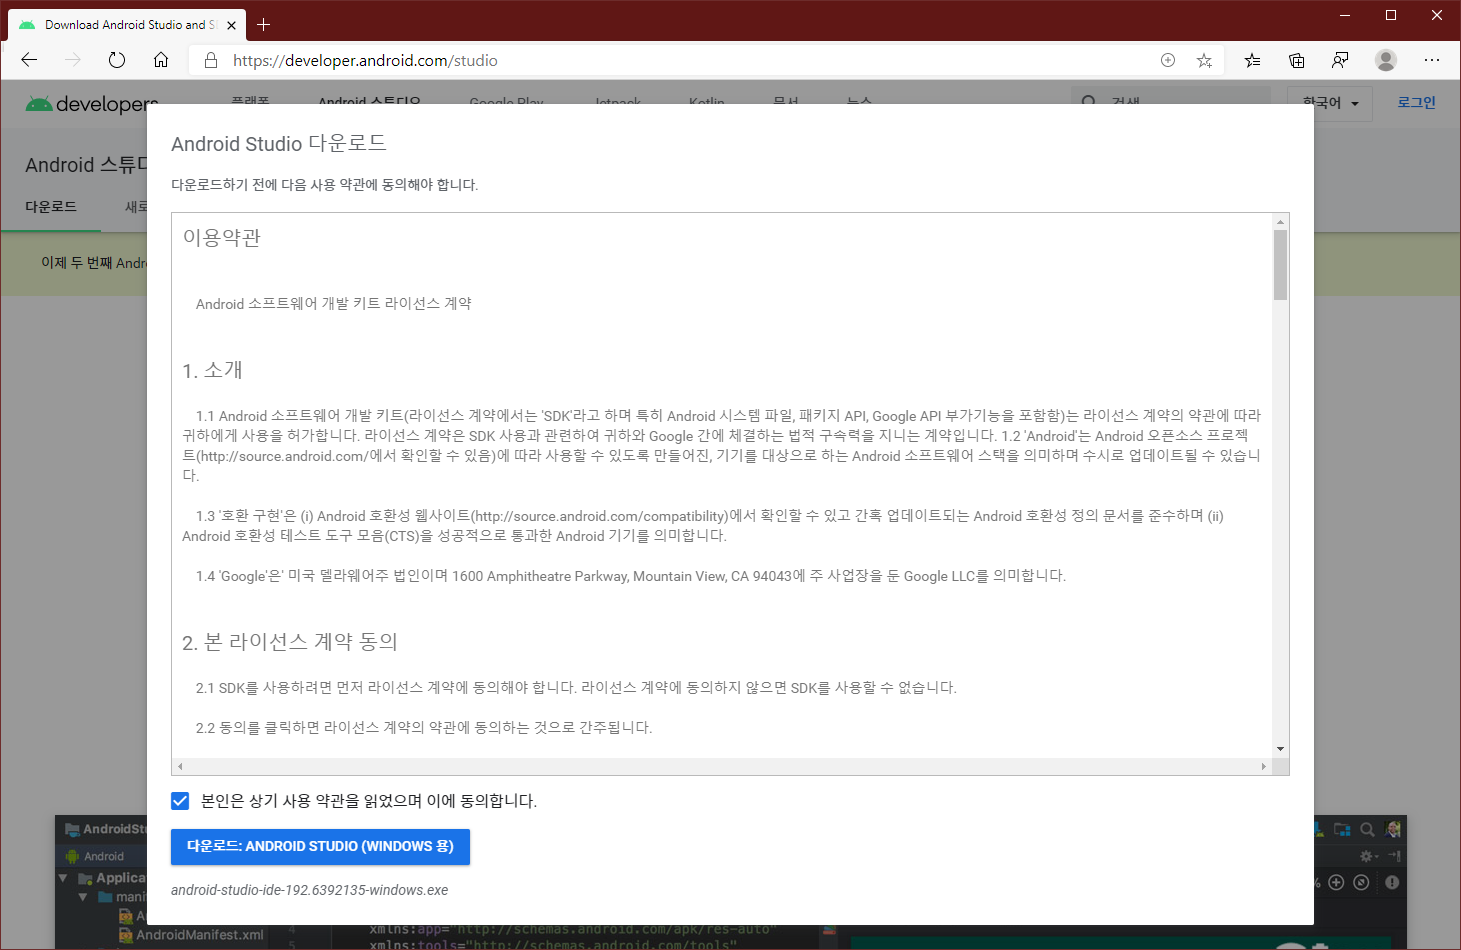
Task: Open a new browser tab
Action: [264, 24]
